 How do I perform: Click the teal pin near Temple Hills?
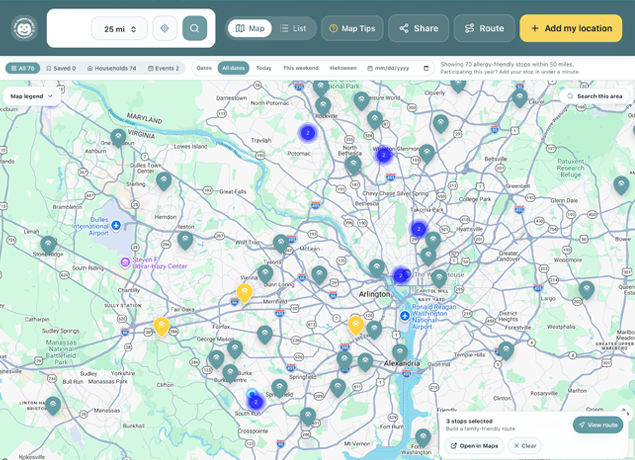[506, 350]
